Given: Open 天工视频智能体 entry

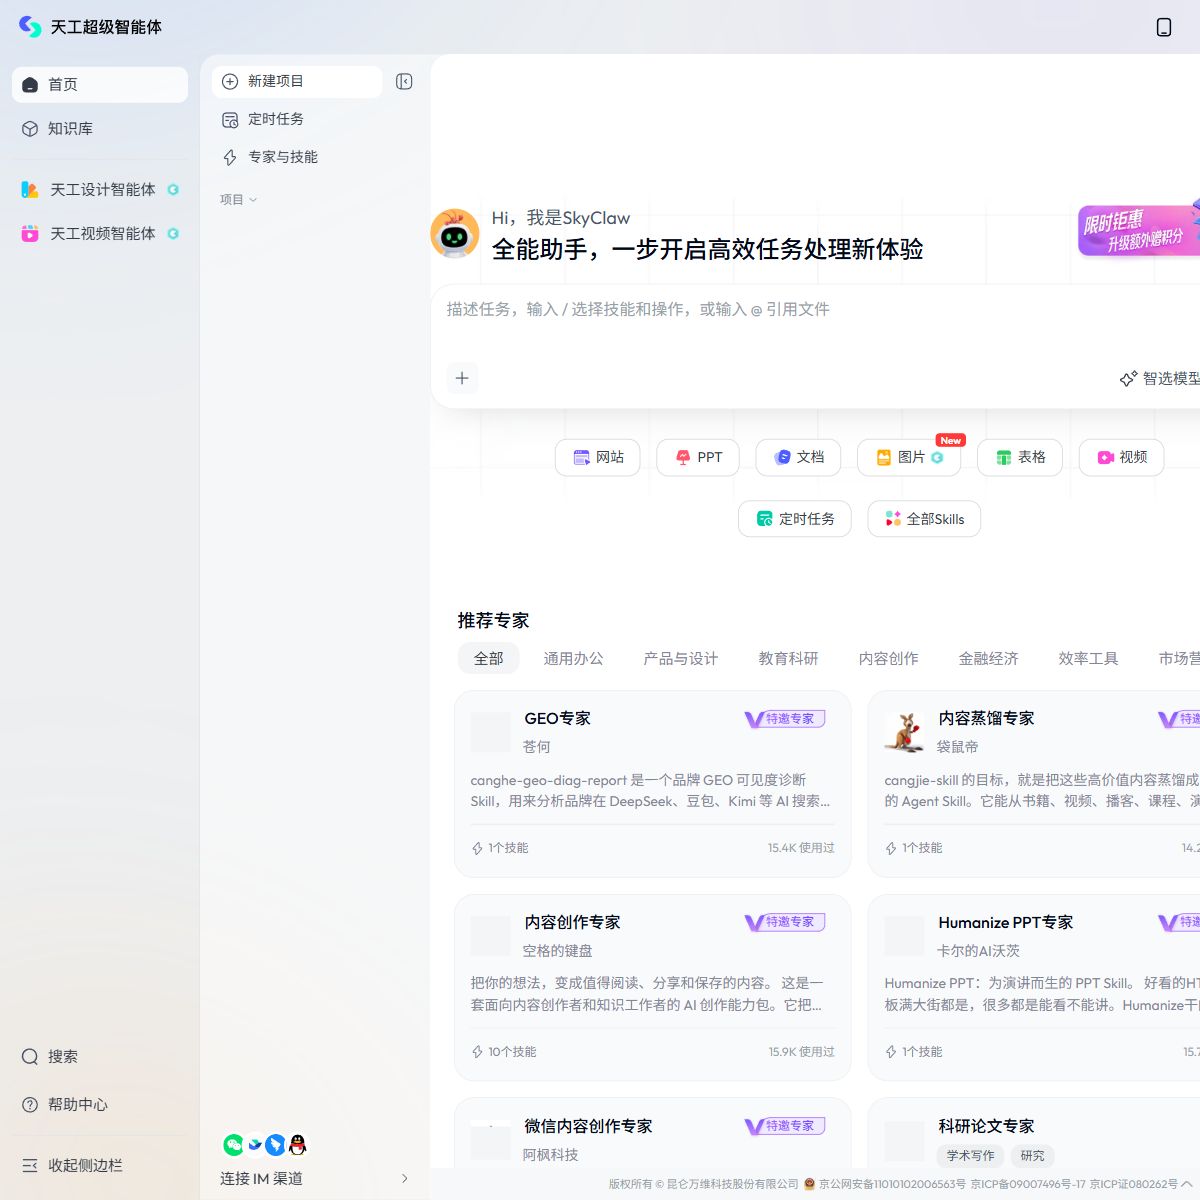Looking at the screenshot, I should (100, 234).
